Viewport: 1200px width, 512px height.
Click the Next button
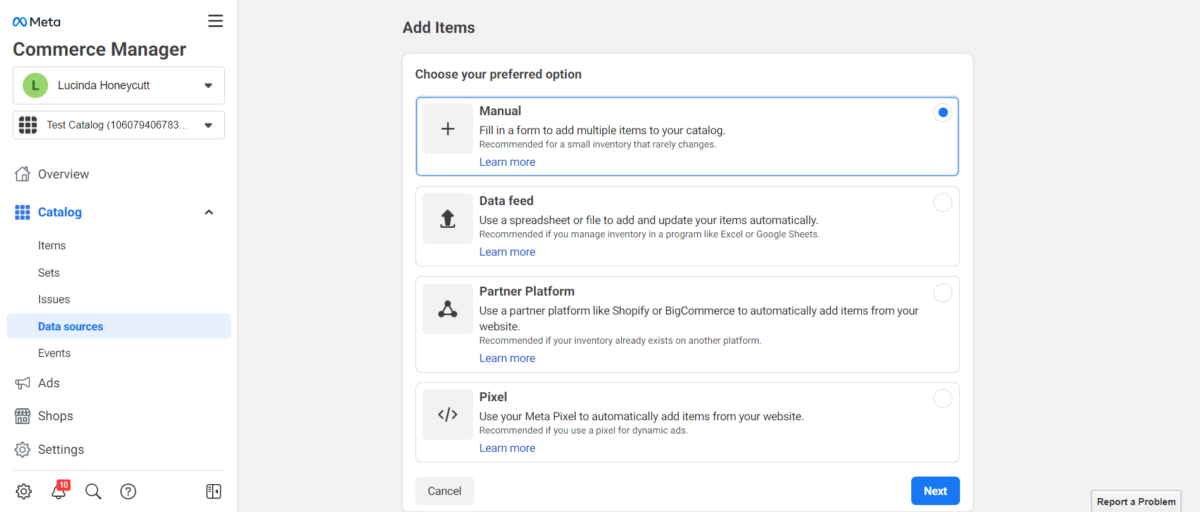coord(935,491)
